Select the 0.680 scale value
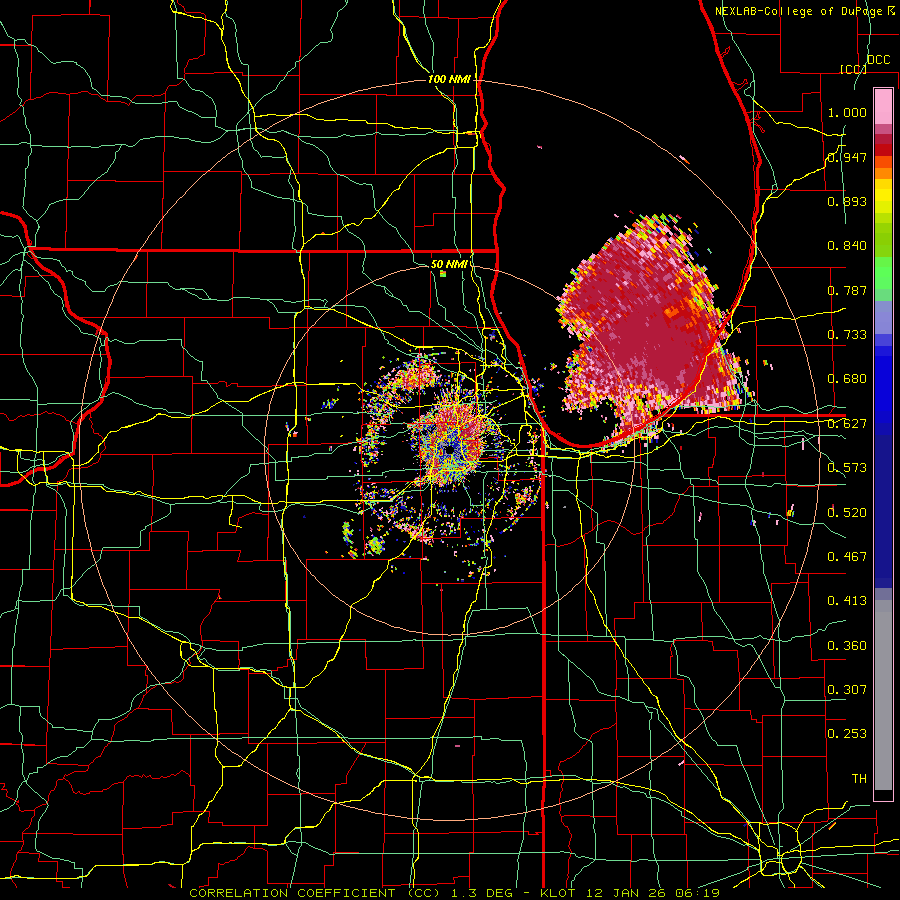This screenshot has width=900, height=900. (x=847, y=379)
